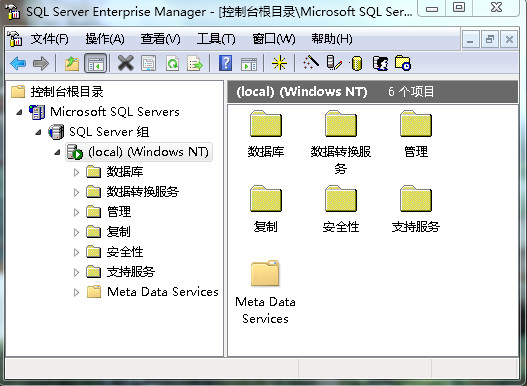Select 数据转换服务 folder icon in right pane
This screenshot has width=527, height=386.
point(340,124)
